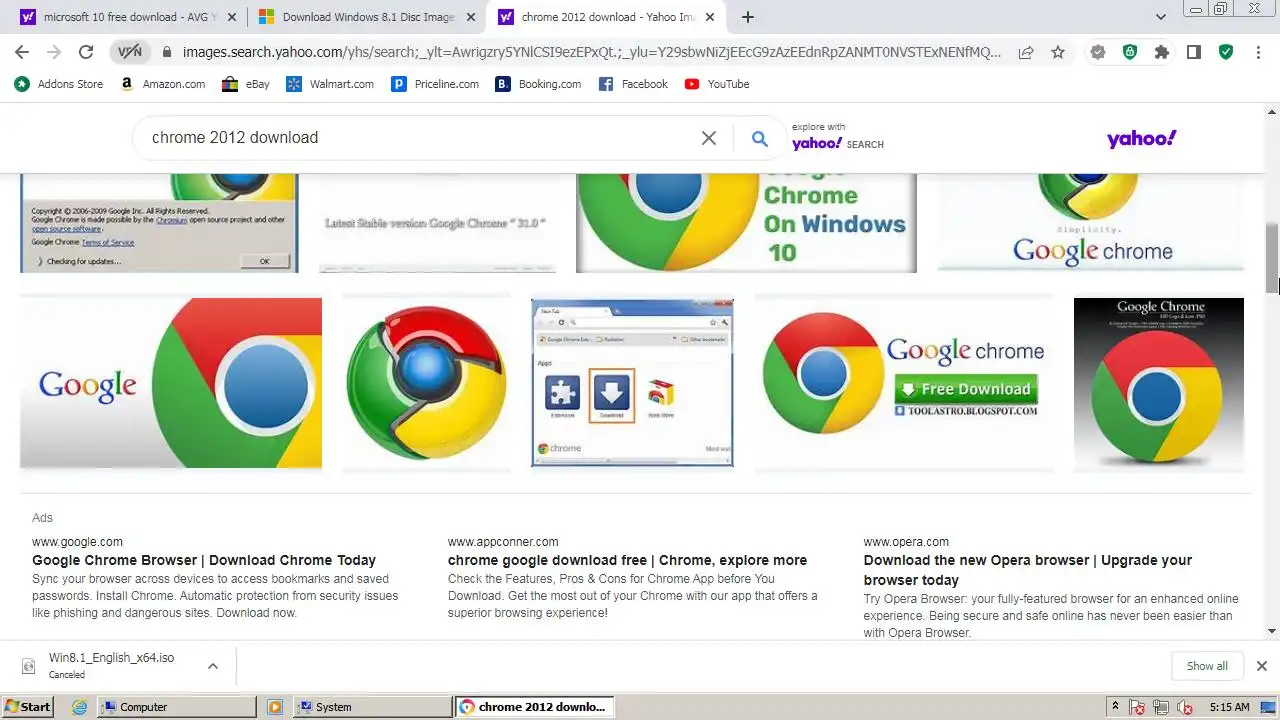1280x720 pixels.
Task: Go to Yahoo home via purple yahoo! logo
Action: [1141, 139]
